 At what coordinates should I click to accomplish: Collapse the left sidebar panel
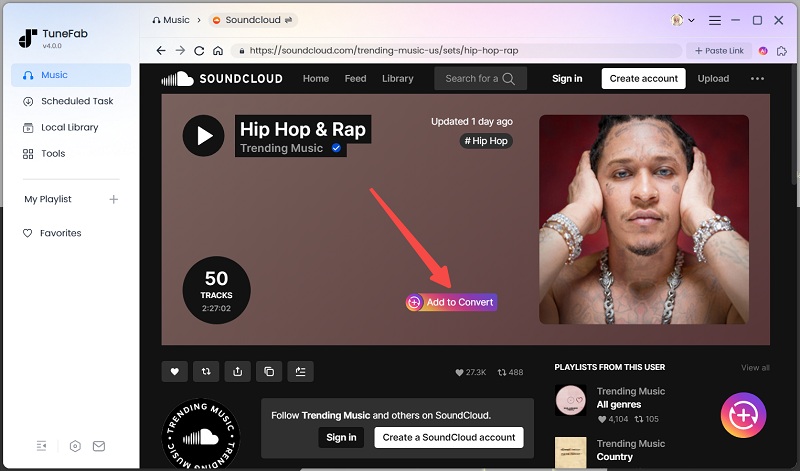pos(42,446)
